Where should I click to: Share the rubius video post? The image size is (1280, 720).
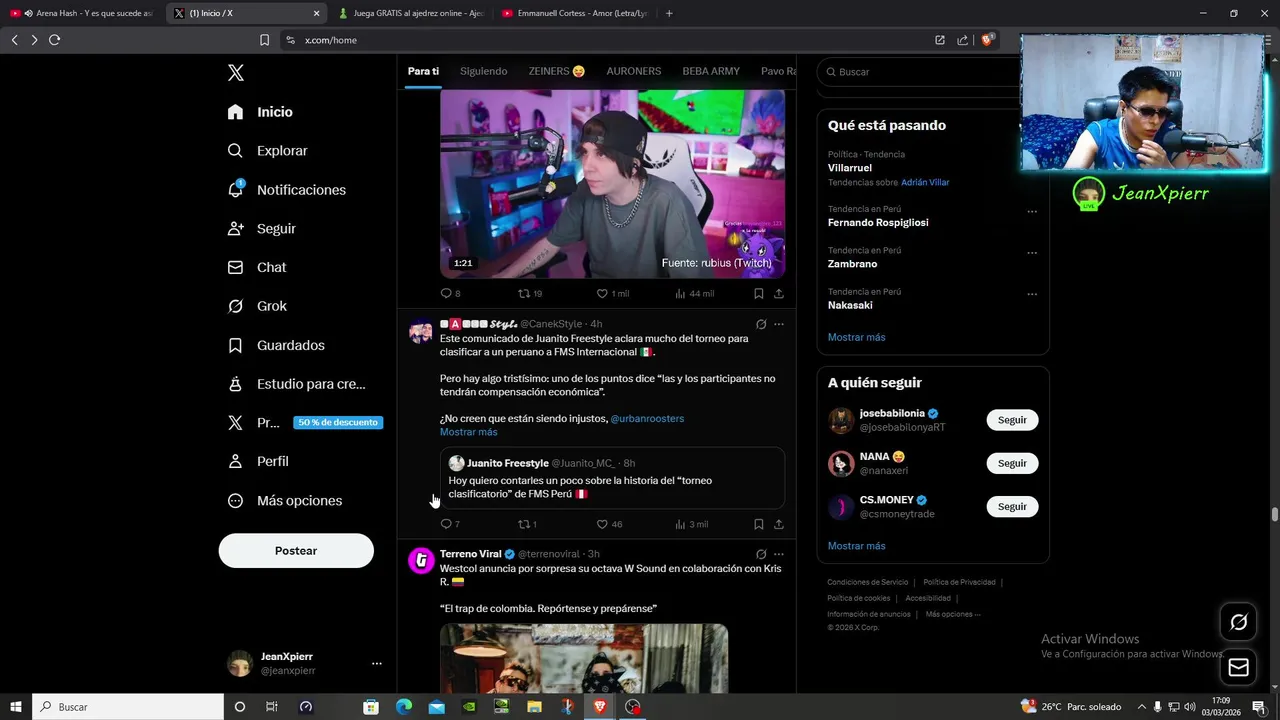(x=779, y=293)
